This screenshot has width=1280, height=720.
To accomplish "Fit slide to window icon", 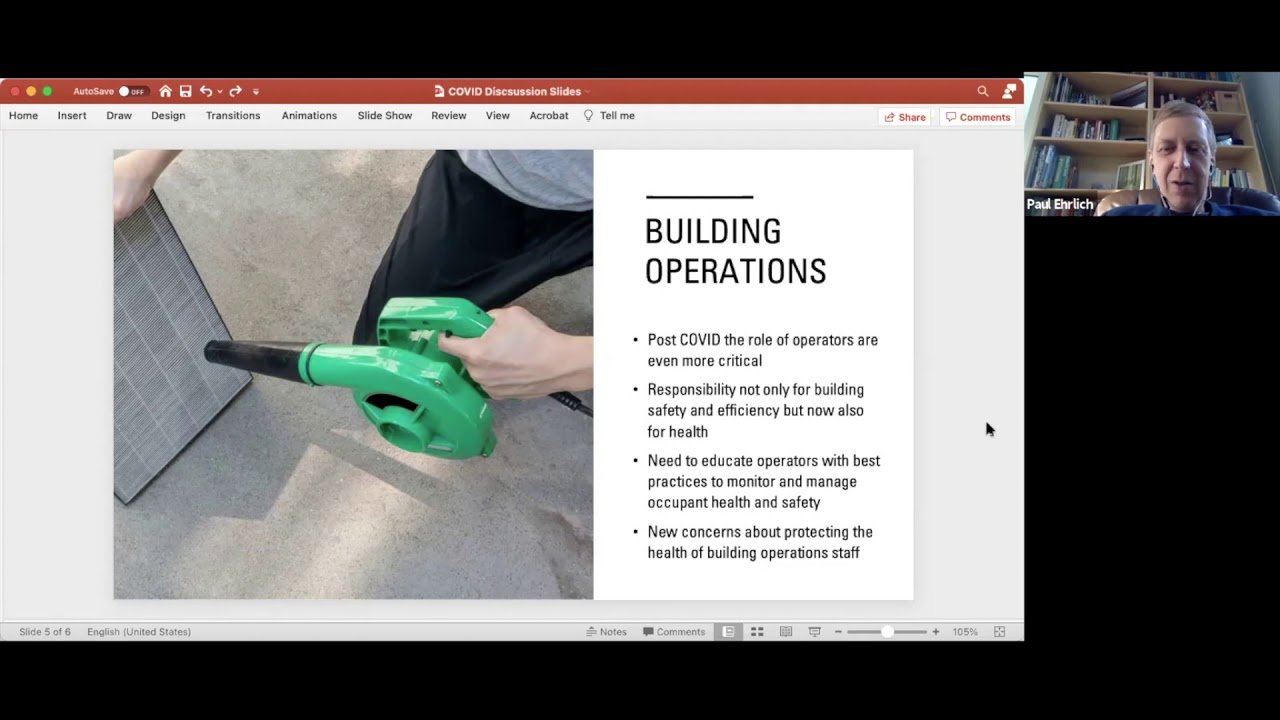I will point(999,632).
